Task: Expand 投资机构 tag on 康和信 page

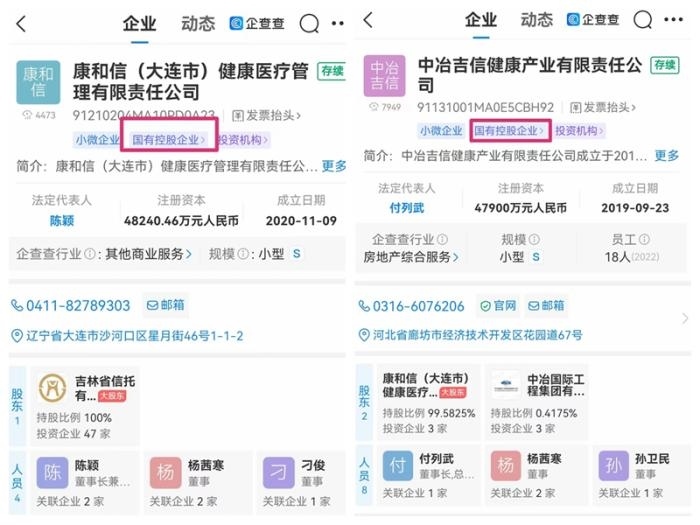Action: (x=244, y=140)
